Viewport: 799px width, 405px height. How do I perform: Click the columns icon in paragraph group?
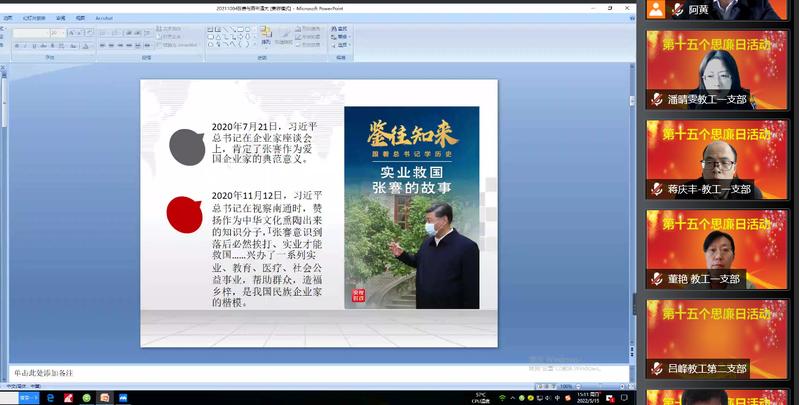click(x=147, y=46)
